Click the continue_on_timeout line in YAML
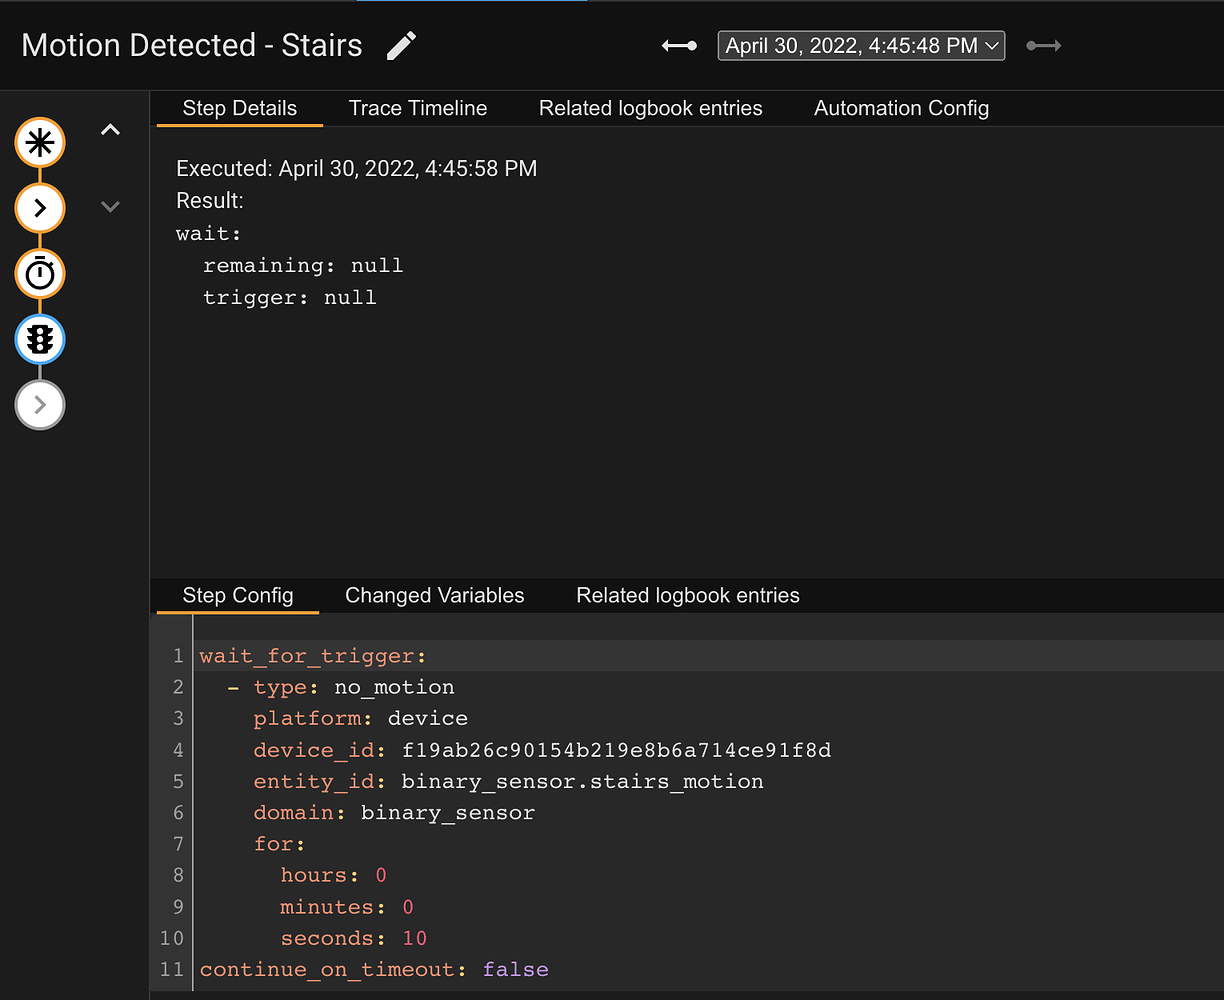 click(x=373, y=969)
